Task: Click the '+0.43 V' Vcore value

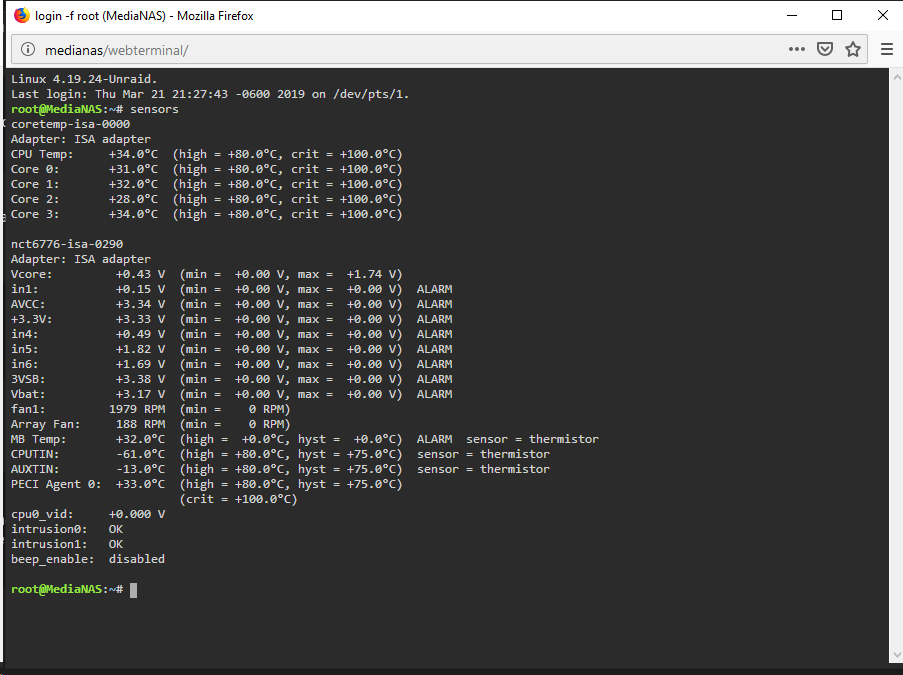Action: [x=141, y=274]
